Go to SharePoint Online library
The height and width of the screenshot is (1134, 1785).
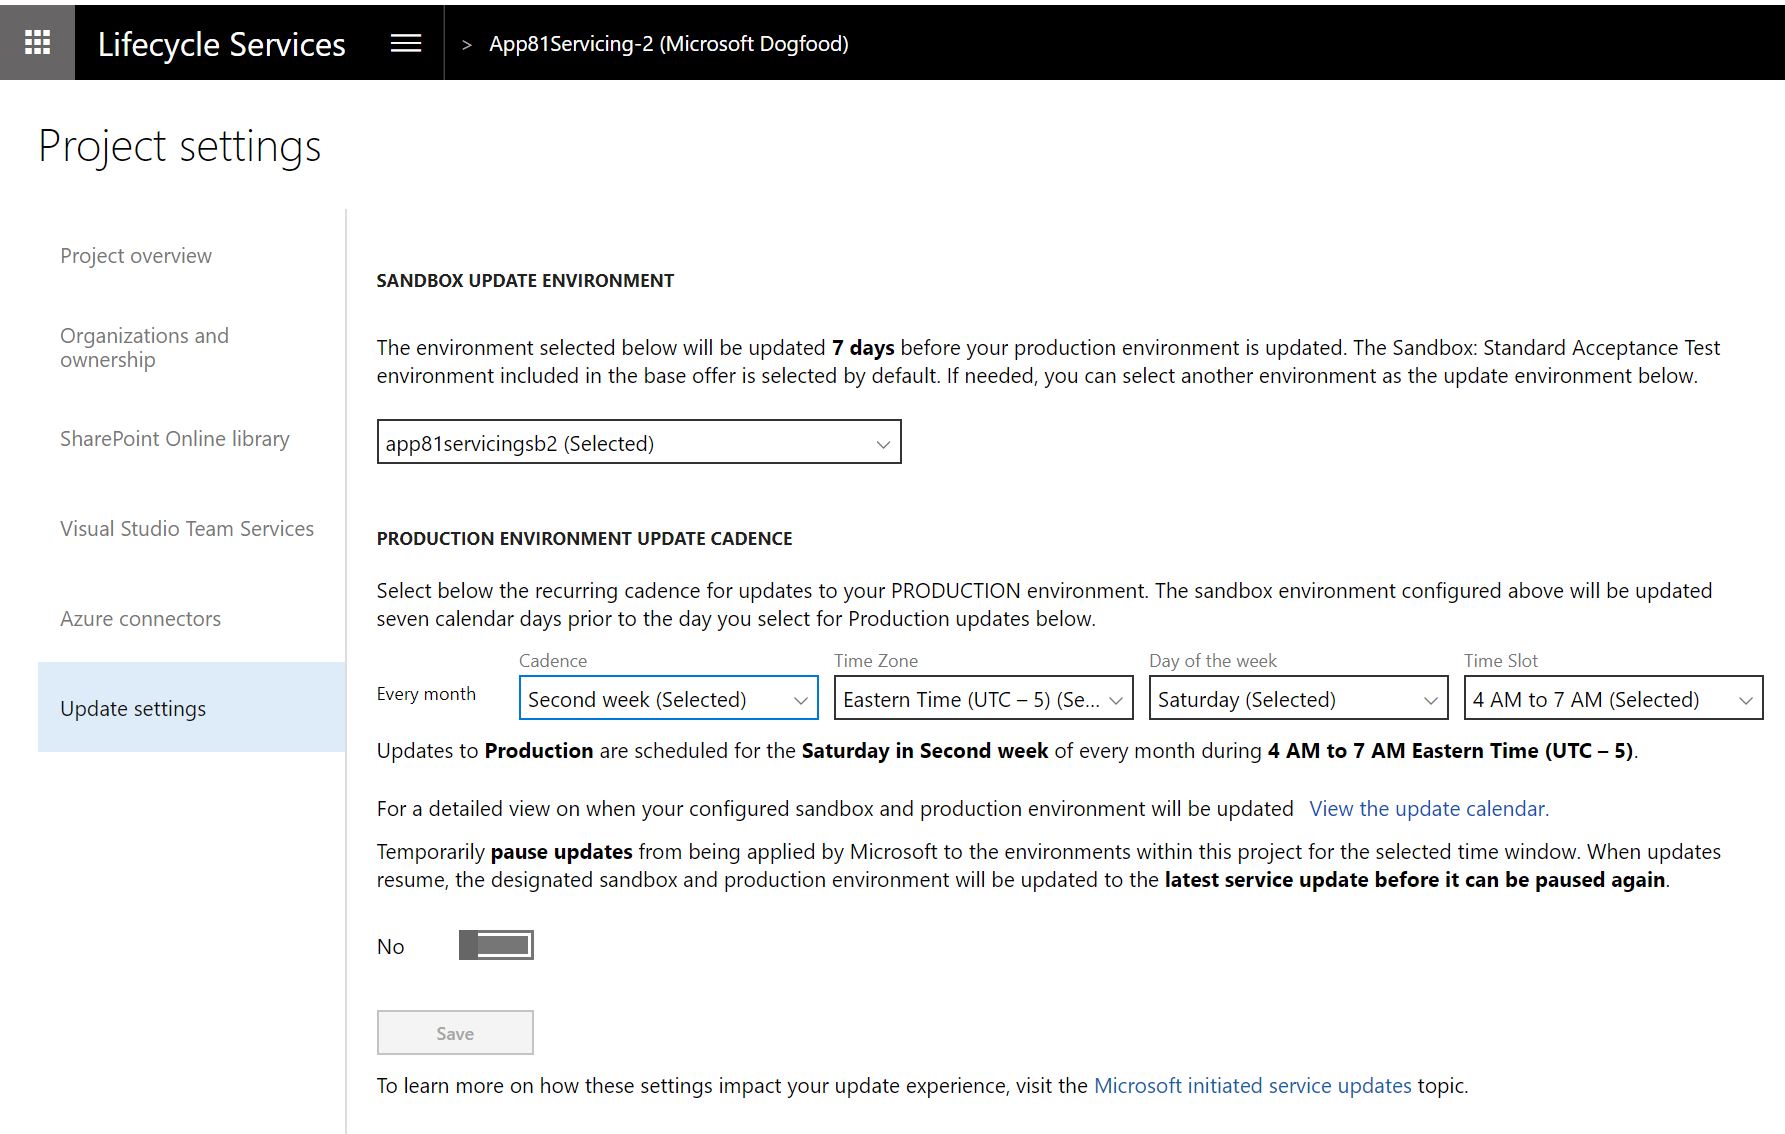(x=175, y=439)
